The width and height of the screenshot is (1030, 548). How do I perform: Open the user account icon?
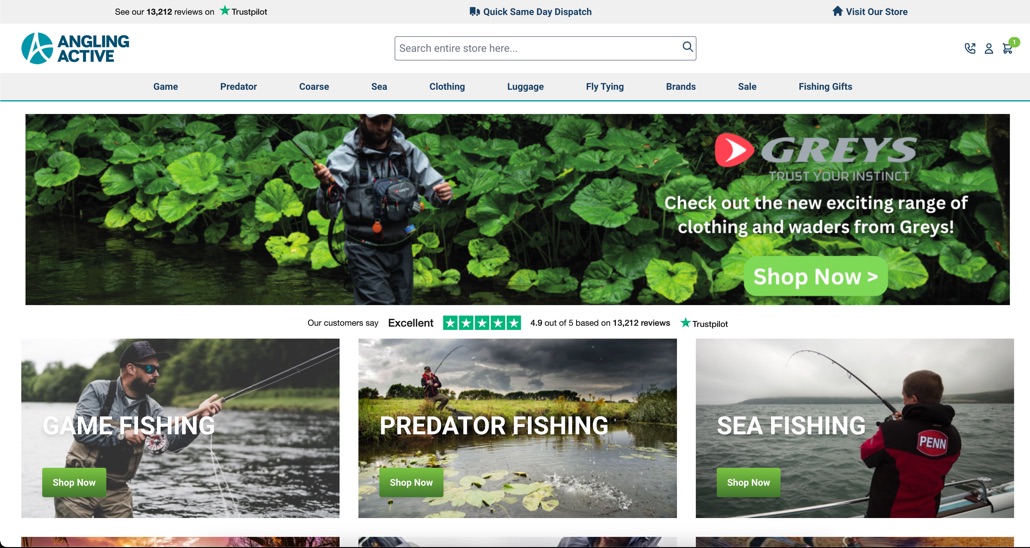tap(989, 49)
